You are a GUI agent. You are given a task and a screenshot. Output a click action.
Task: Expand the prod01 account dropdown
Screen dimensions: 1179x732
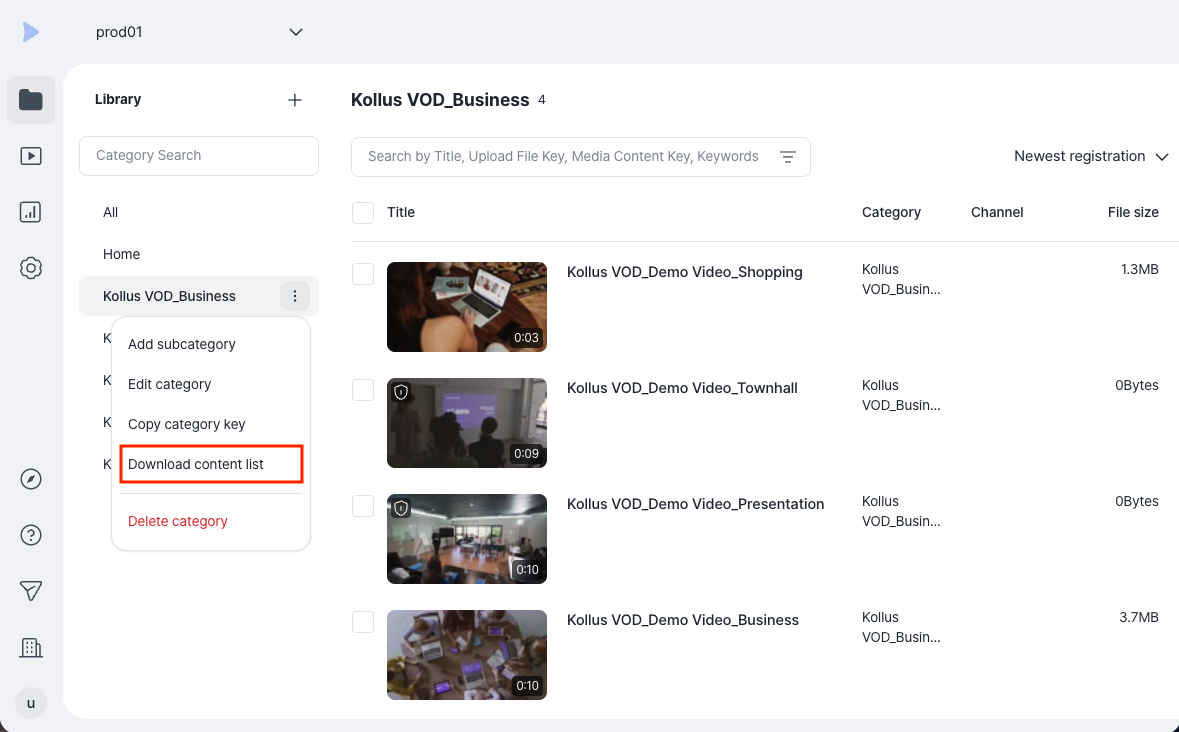tap(296, 32)
